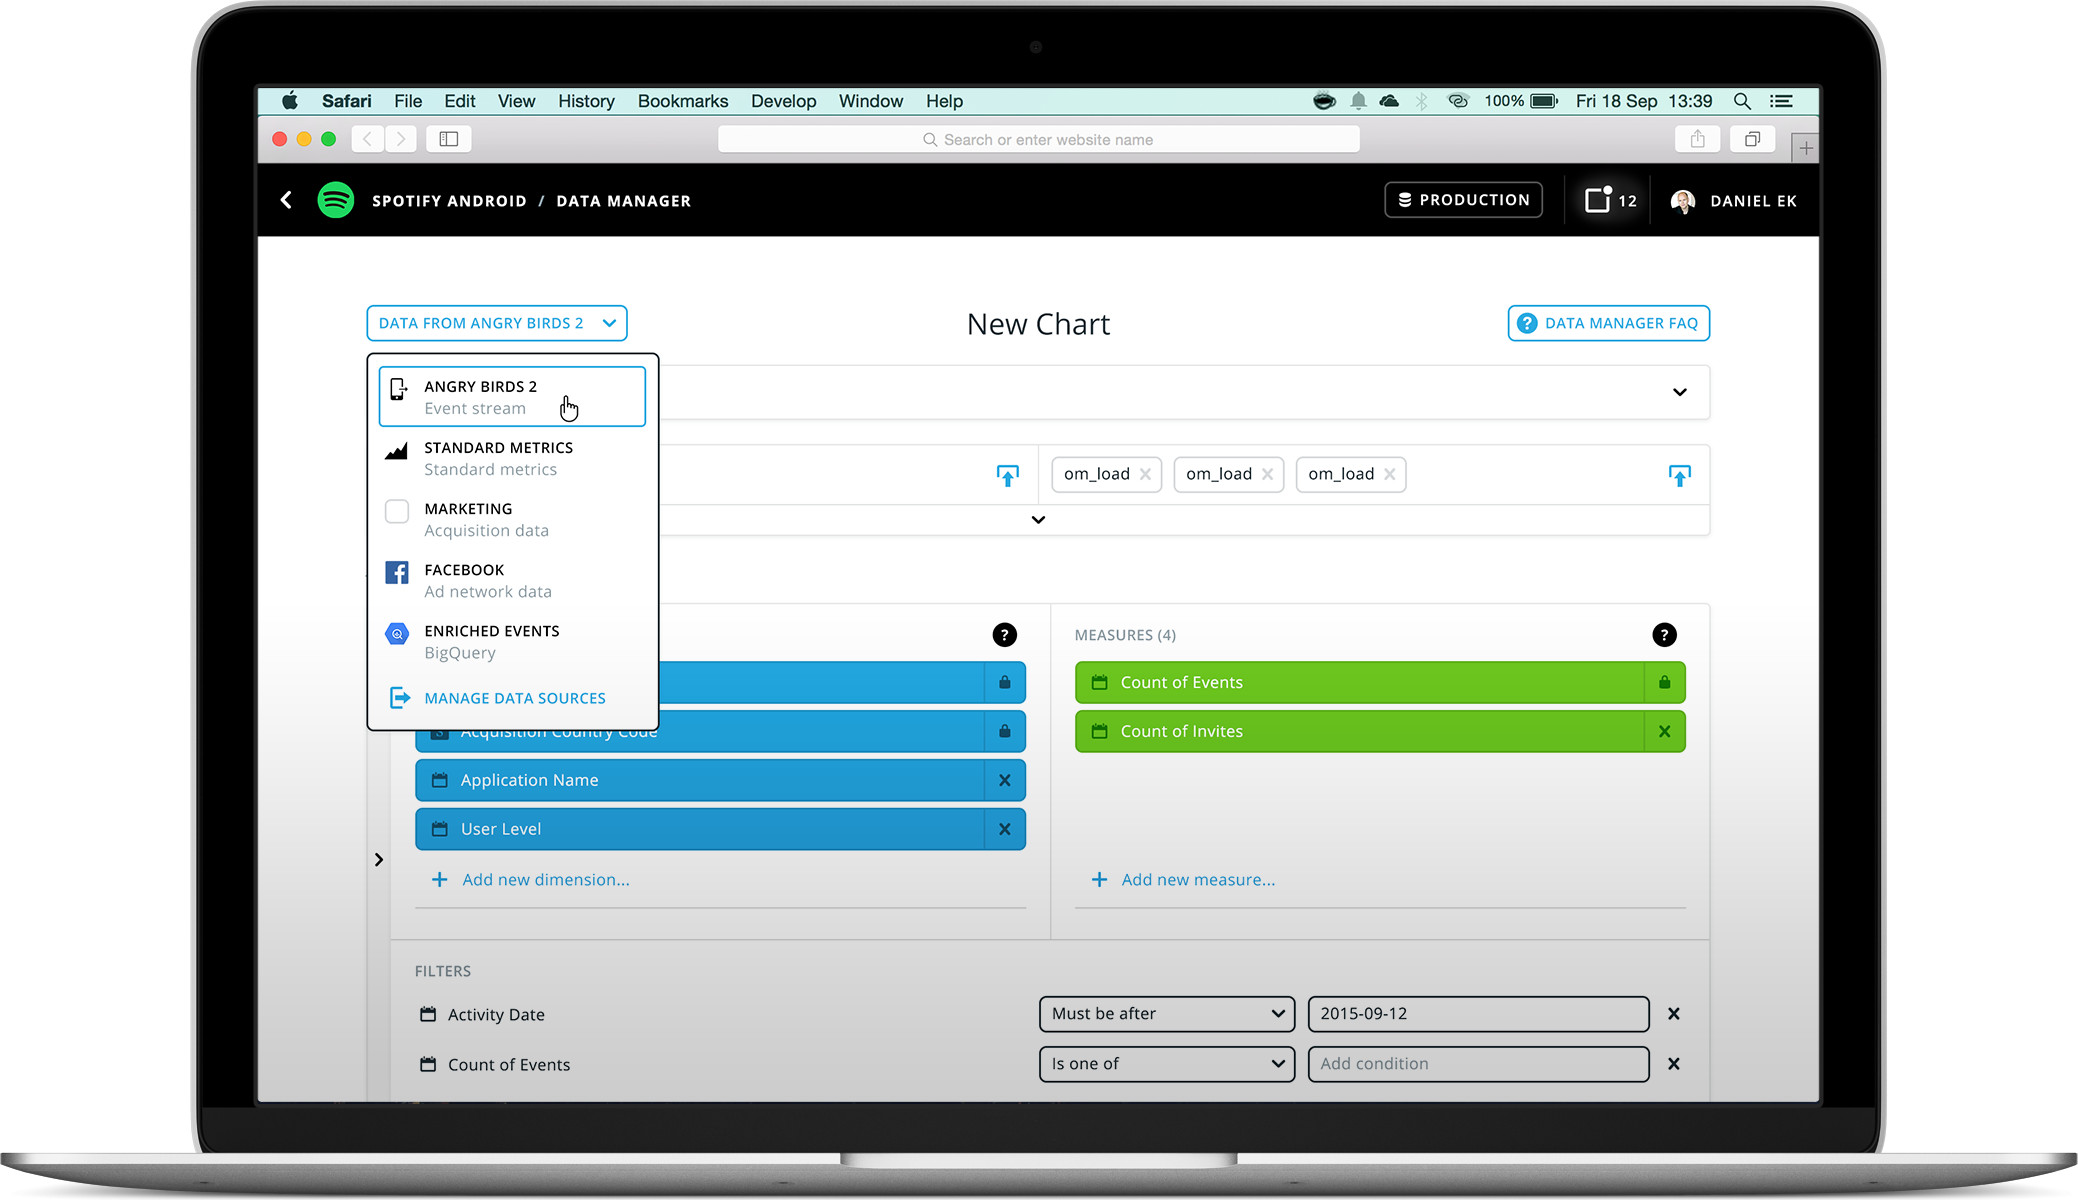2078x1200 pixels.
Task: Click lock on Acquisition Country Code dimension
Action: (1004, 731)
